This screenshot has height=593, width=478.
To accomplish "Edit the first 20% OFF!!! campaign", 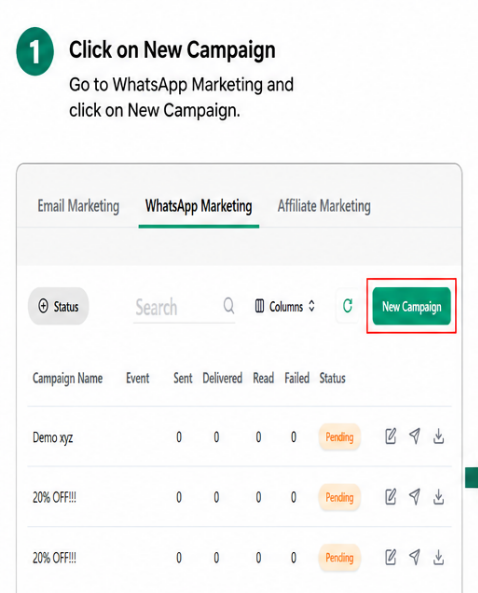I will click(391, 497).
